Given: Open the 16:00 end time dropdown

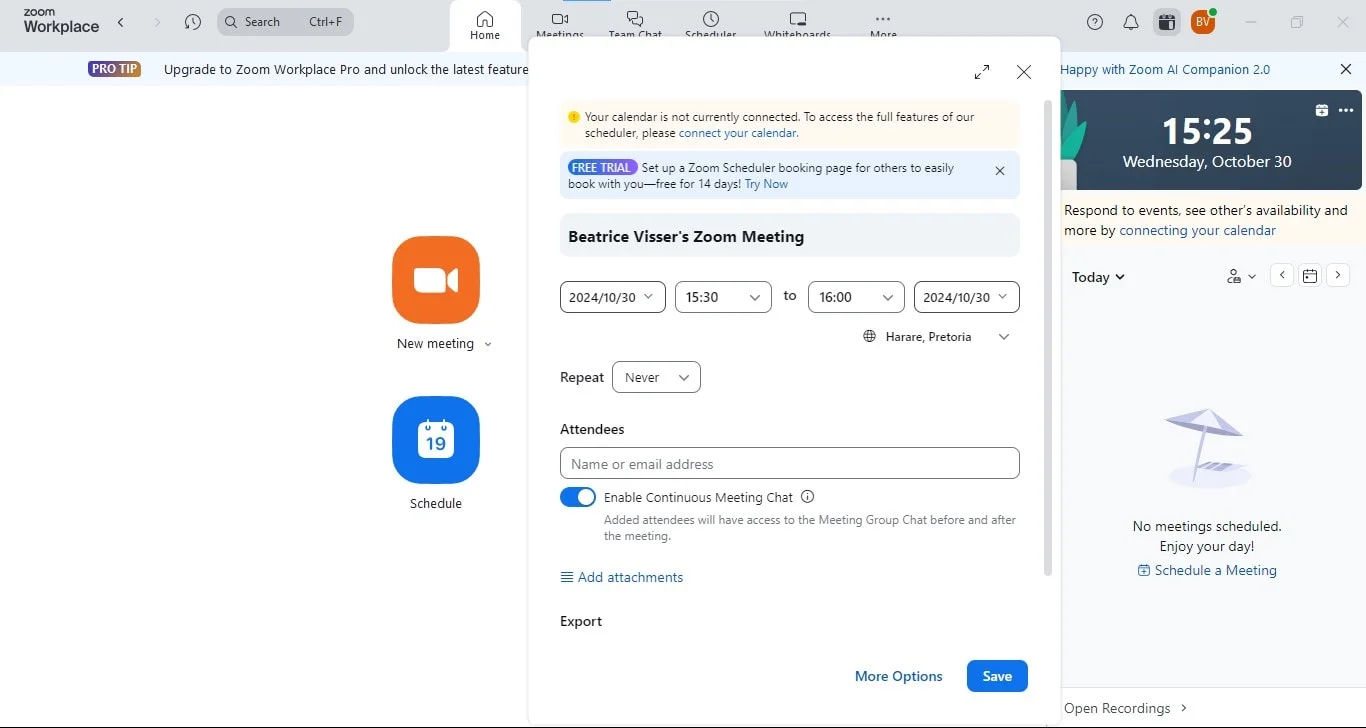Looking at the screenshot, I should 856,297.
